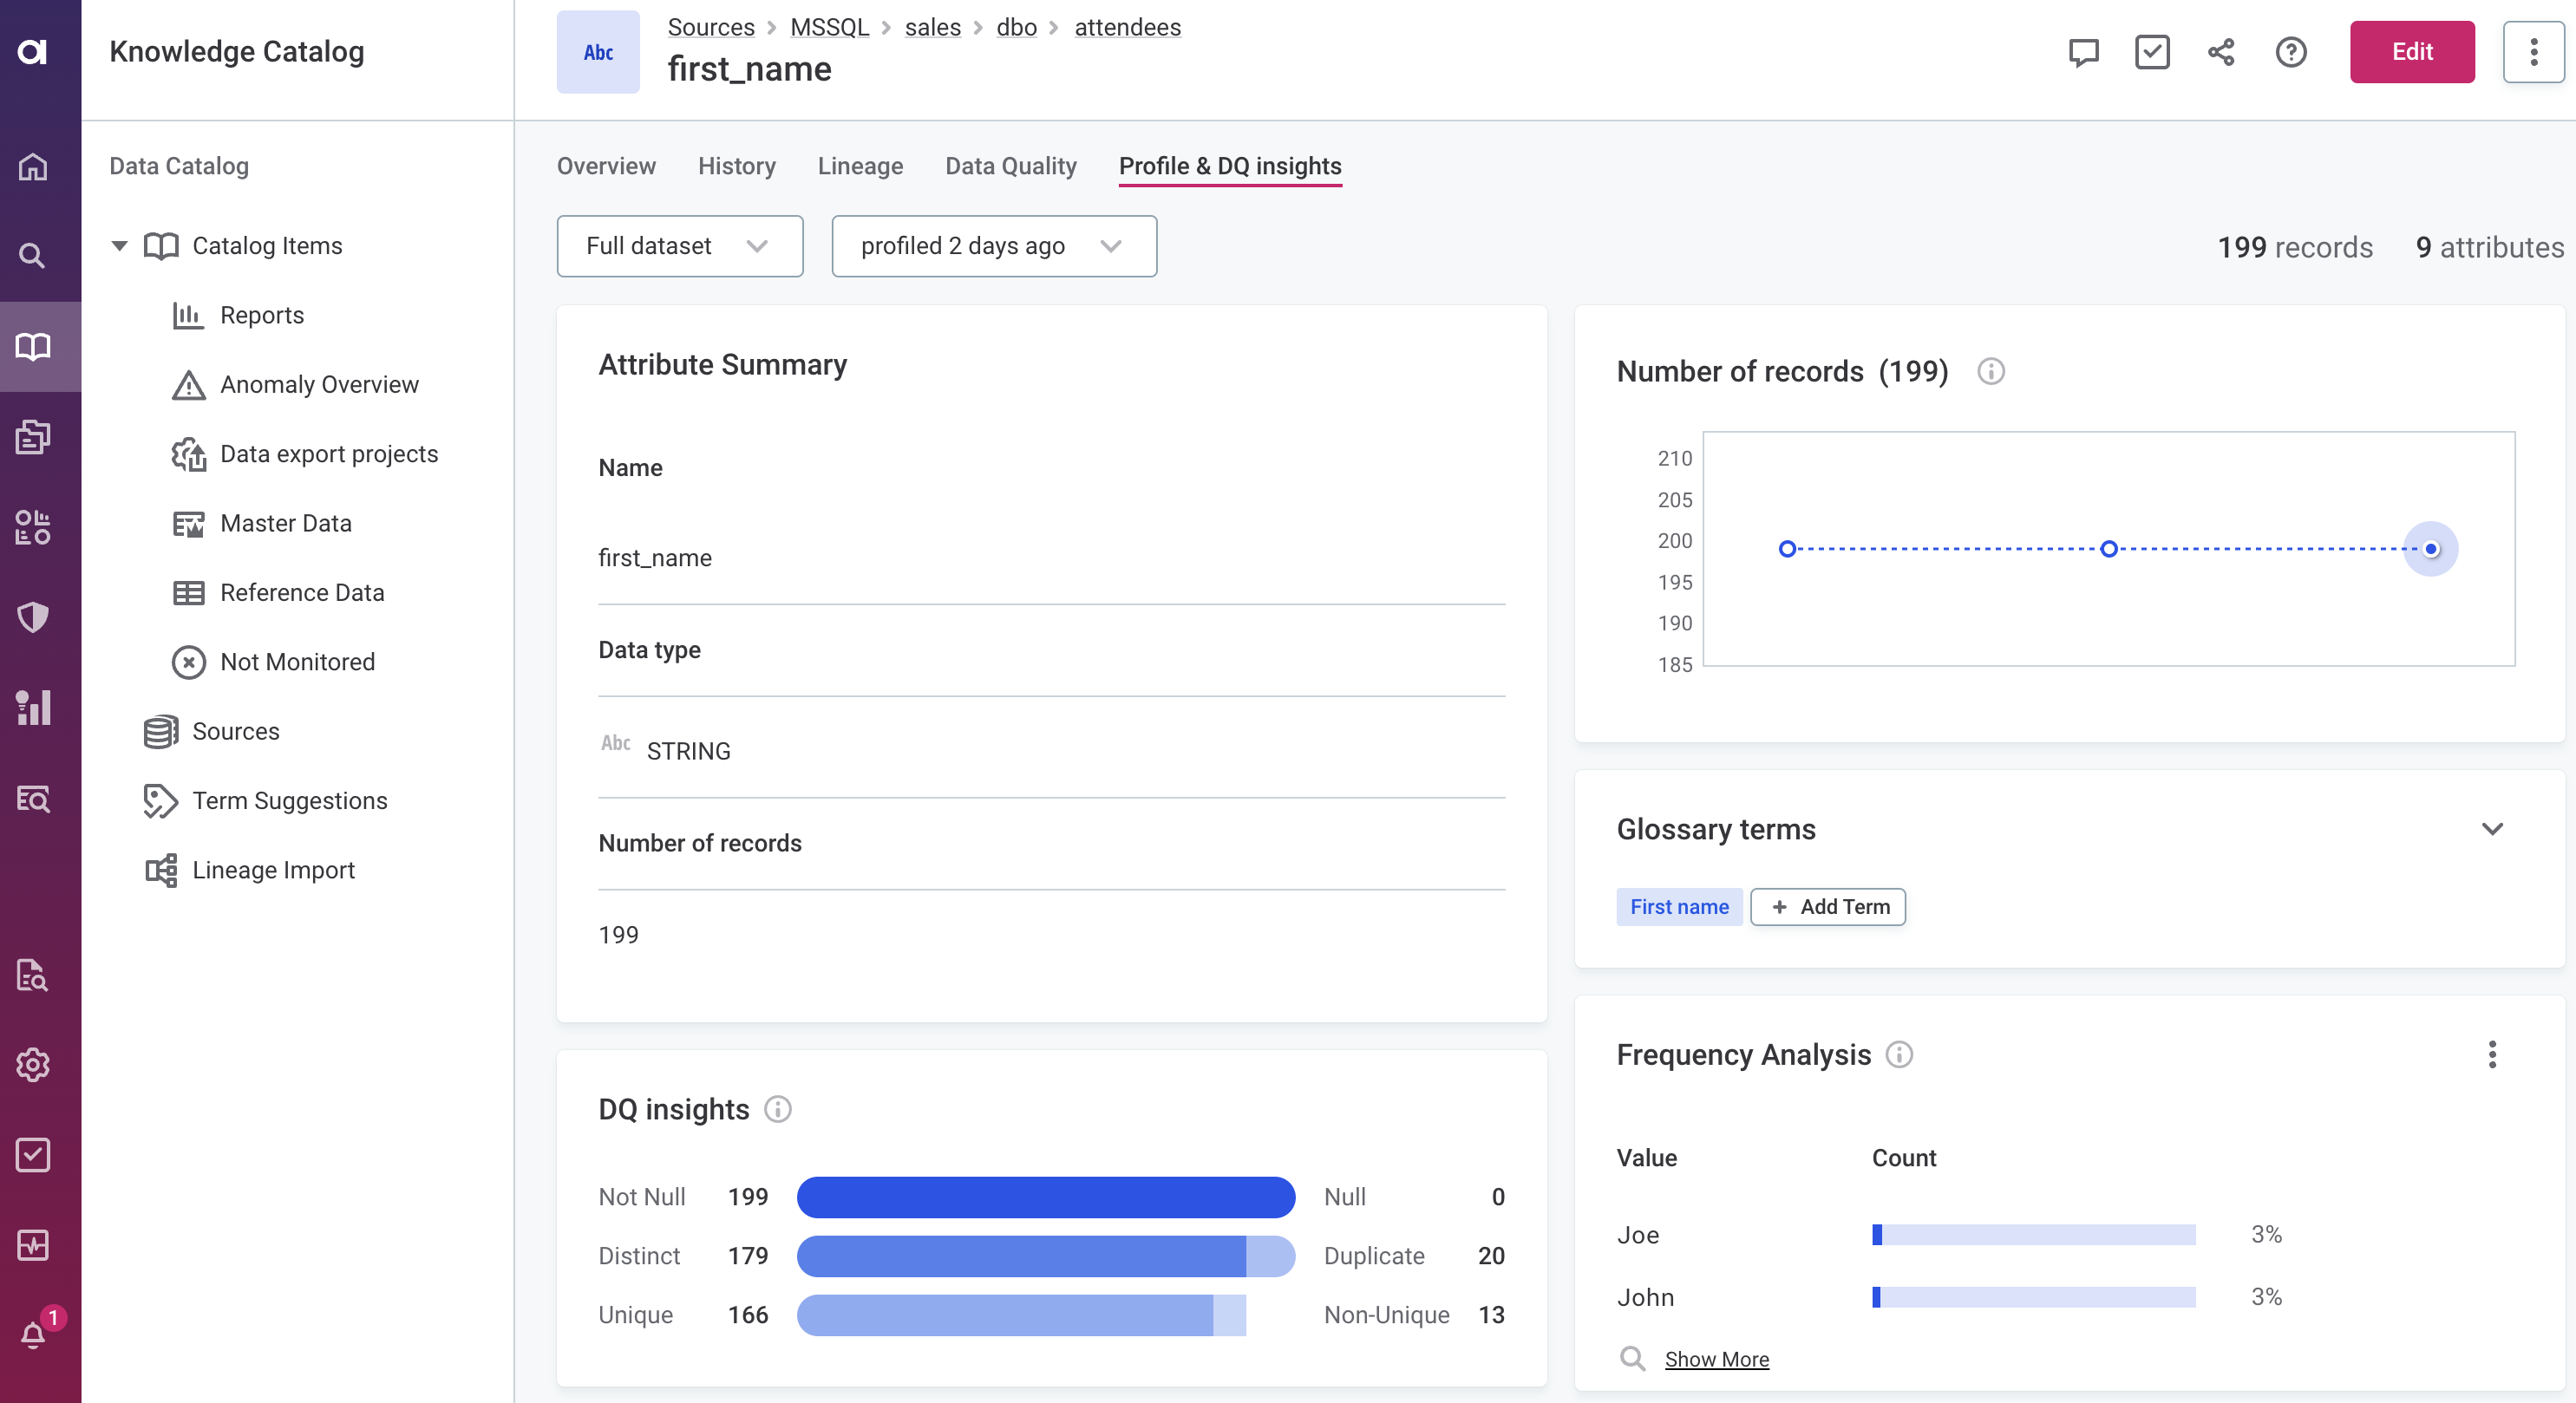The image size is (2576, 1403).
Task: Open the profiled 2 days ago dropdown
Action: pos(993,246)
